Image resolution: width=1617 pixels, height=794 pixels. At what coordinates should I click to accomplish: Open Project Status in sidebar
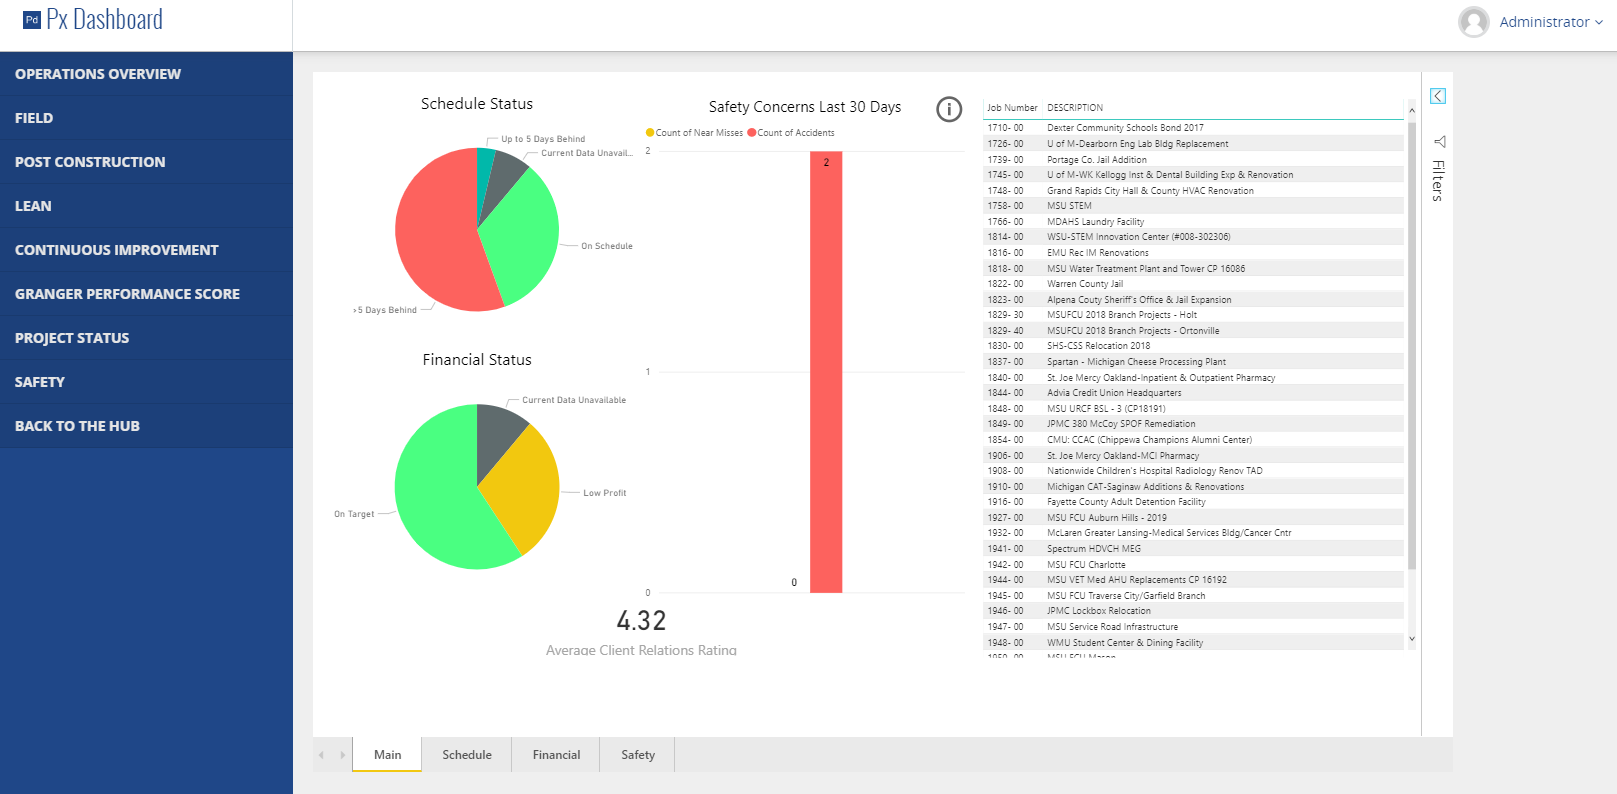(146, 338)
